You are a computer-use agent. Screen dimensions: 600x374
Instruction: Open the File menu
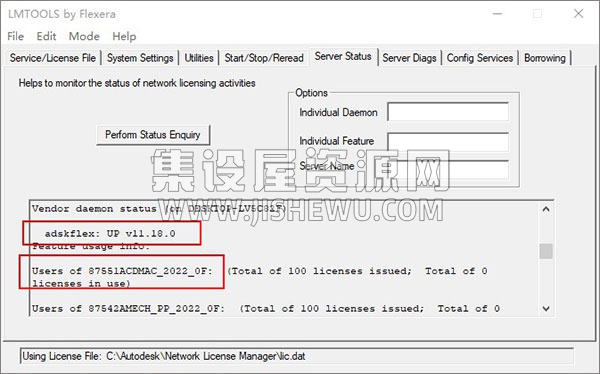(15, 36)
